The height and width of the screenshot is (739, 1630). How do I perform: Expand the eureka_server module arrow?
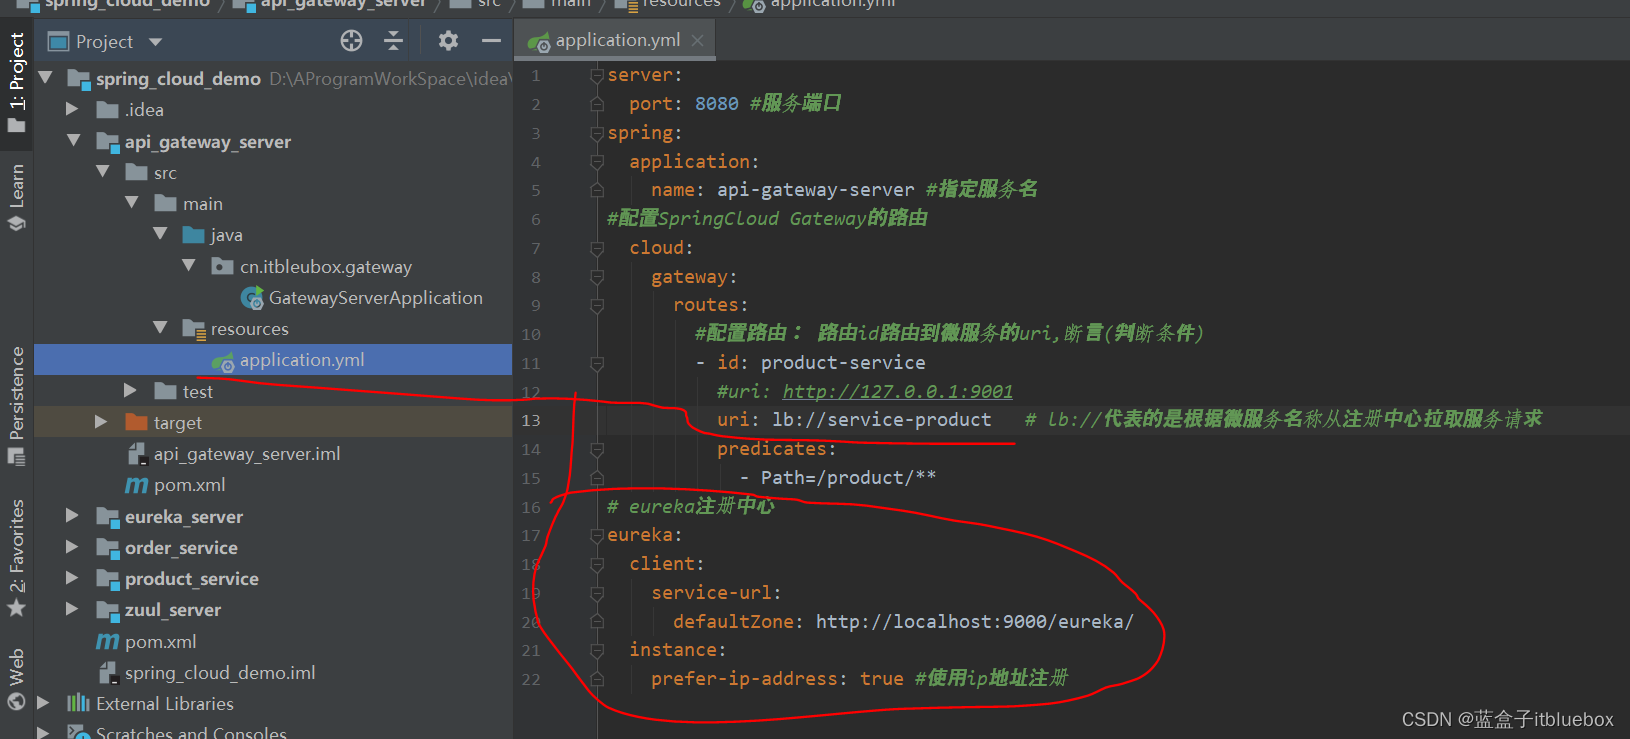point(72,516)
